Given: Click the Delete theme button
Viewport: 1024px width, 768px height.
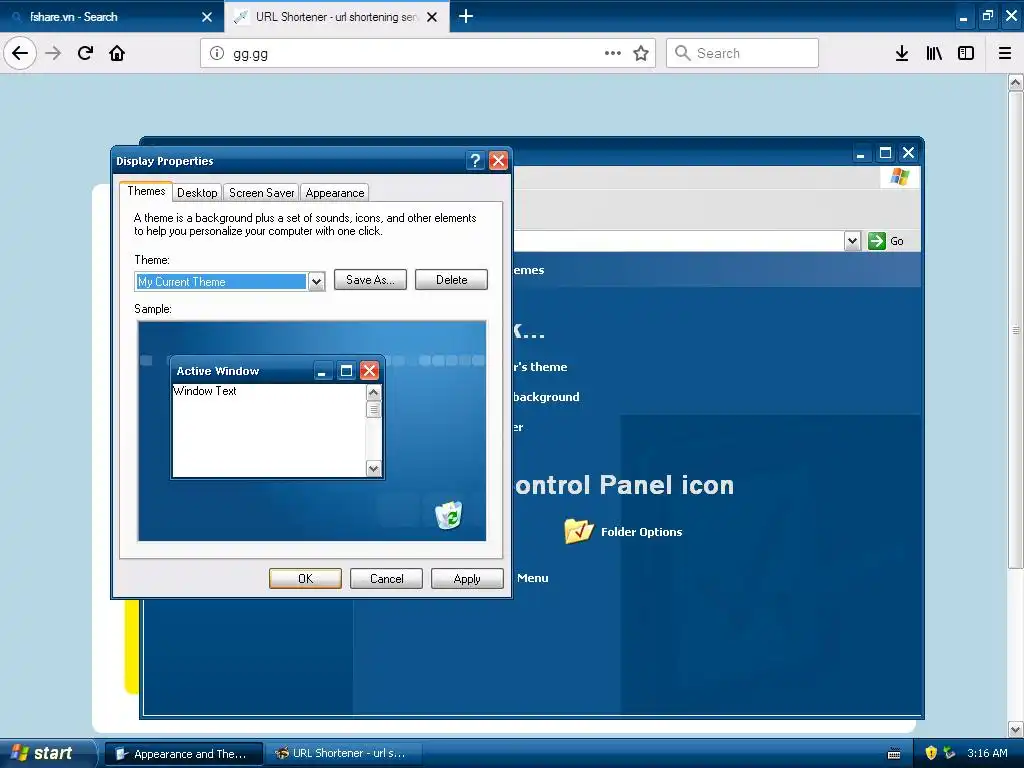Looking at the screenshot, I should [x=451, y=280].
